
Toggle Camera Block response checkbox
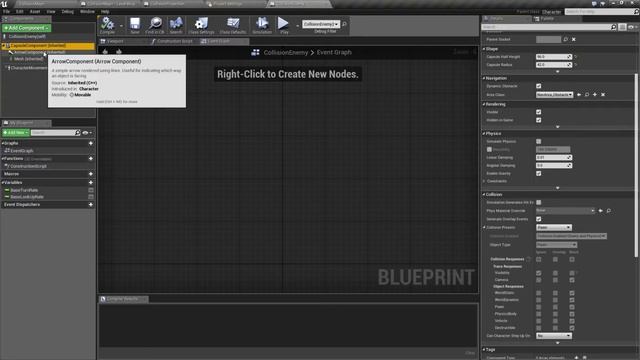572,280
